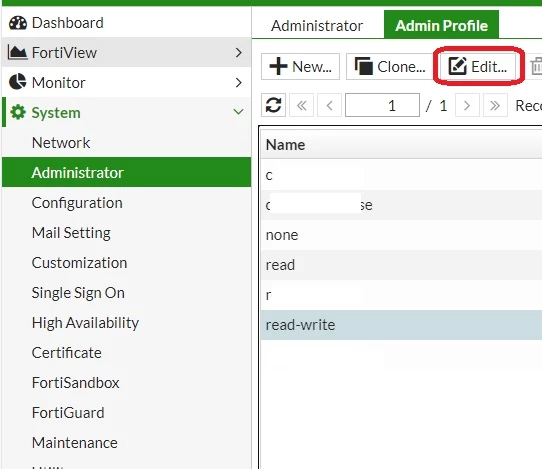The width and height of the screenshot is (542, 469).
Task: Open Customization page
Action: tap(126, 263)
